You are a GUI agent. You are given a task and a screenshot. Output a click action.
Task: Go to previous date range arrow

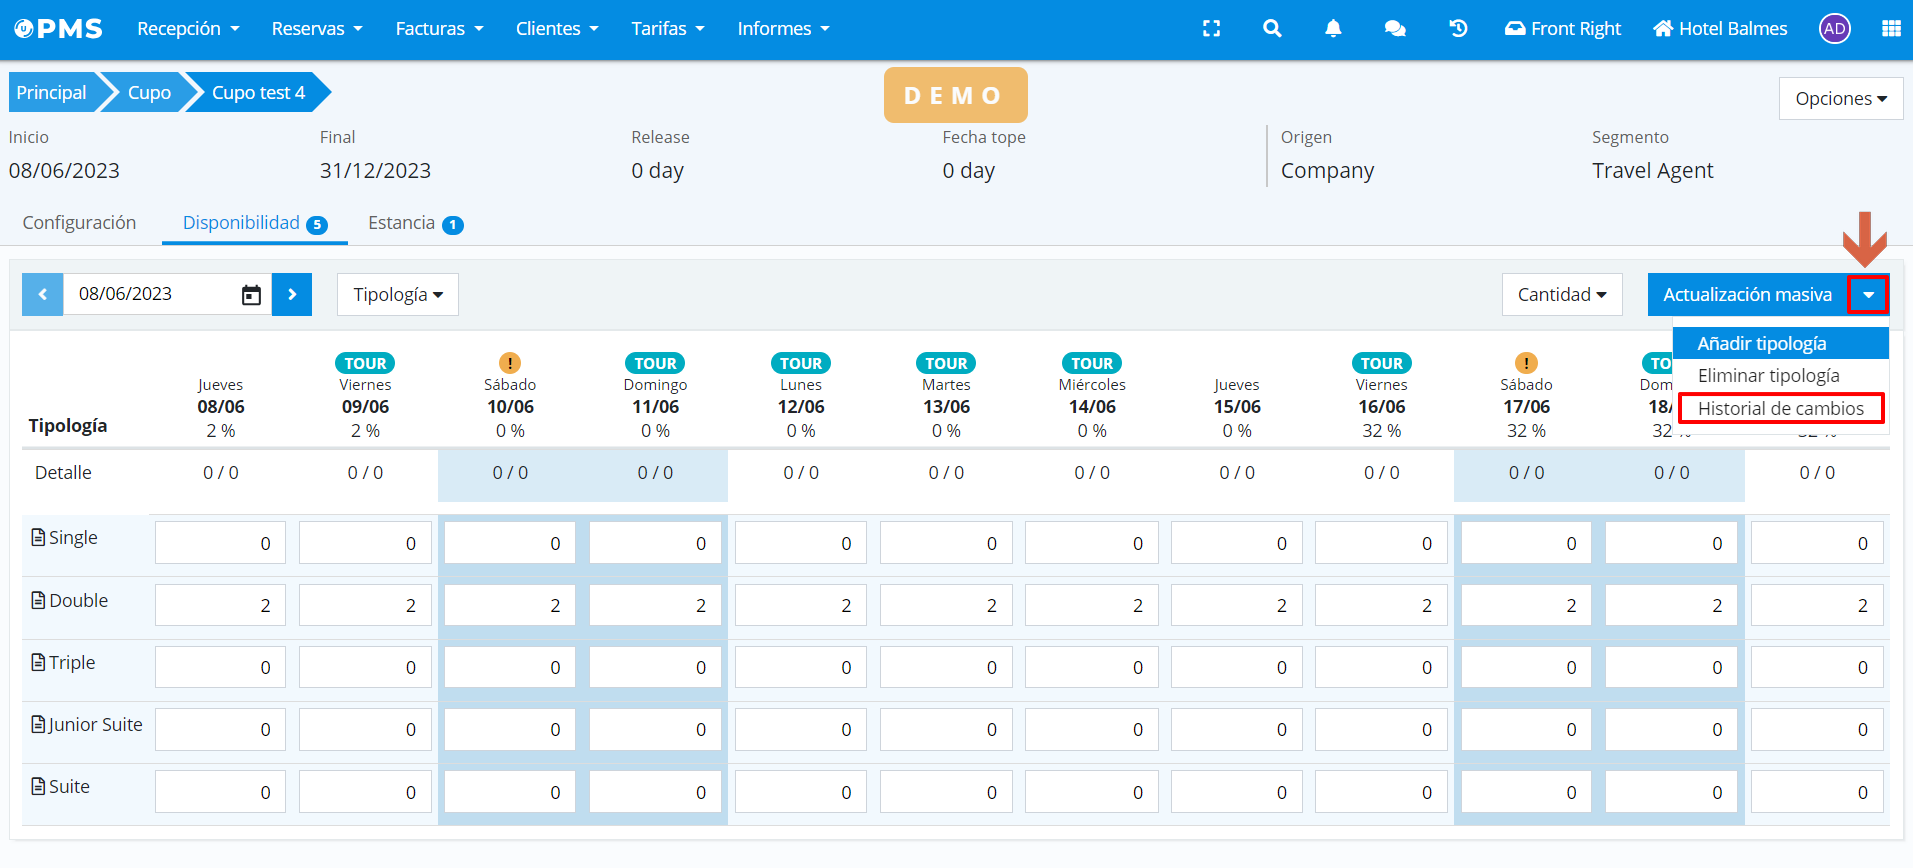43,295
